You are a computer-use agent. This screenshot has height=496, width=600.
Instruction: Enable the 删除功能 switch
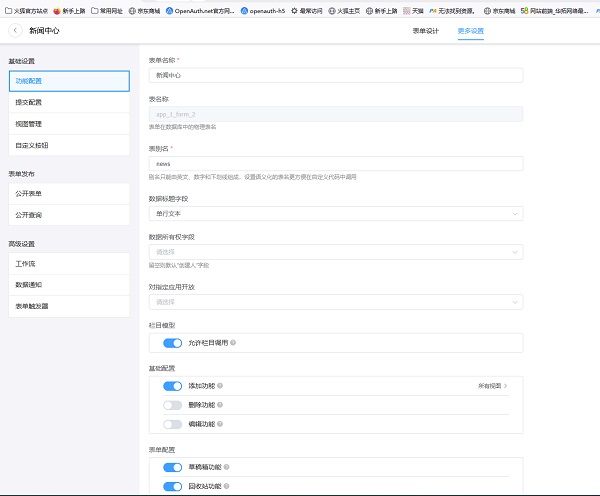pos(173,405)
